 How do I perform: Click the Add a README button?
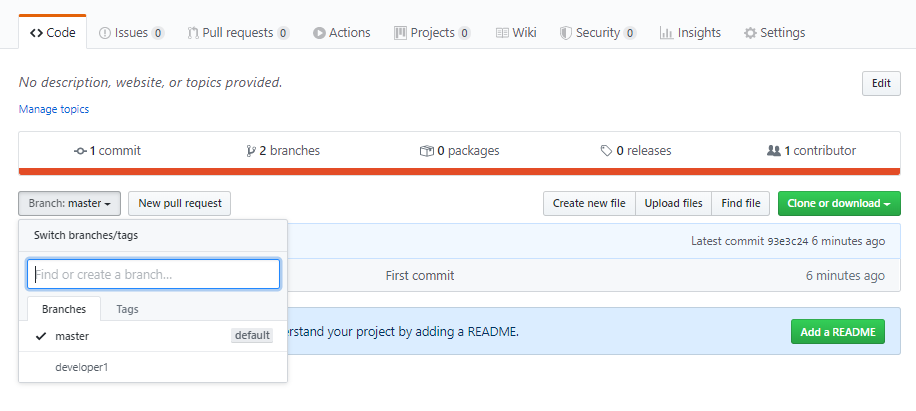[x=837, y=332]
